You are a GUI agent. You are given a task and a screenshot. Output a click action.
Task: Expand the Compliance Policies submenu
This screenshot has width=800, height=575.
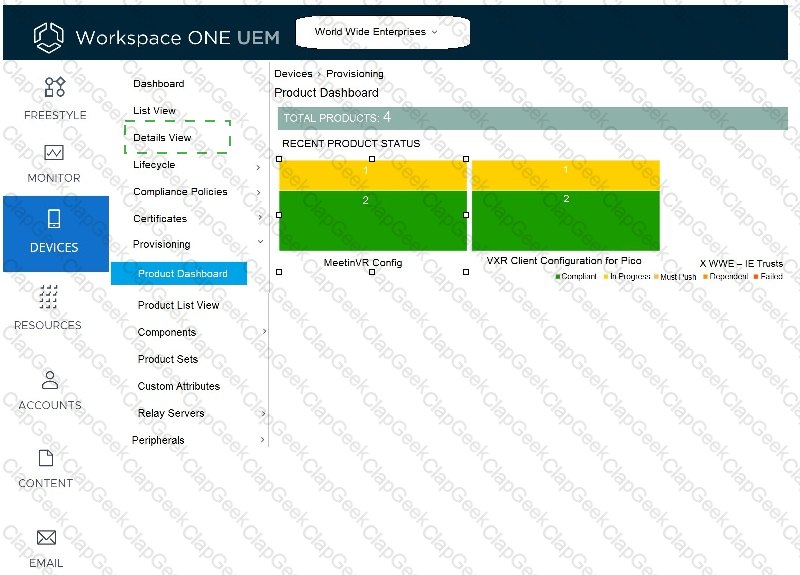click(x=258, y=193)
